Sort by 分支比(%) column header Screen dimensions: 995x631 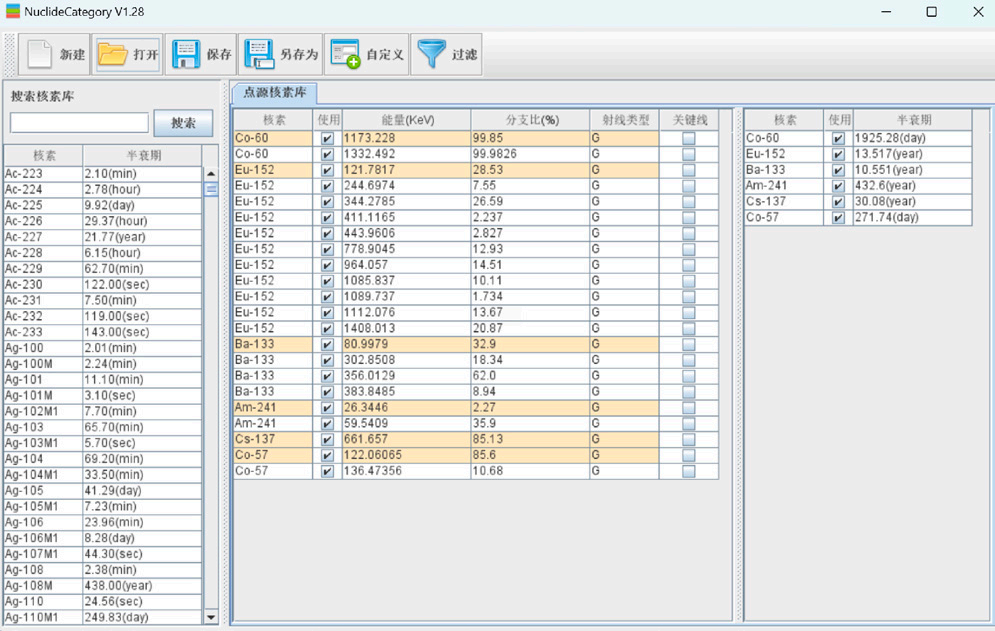coord(530,120)
